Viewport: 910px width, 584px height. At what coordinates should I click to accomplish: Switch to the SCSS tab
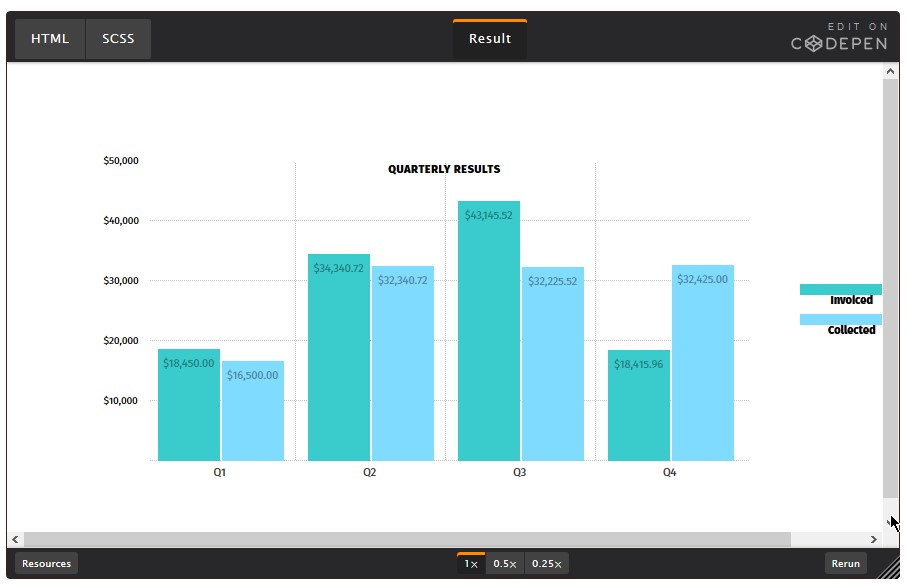(x=118, y=39)
